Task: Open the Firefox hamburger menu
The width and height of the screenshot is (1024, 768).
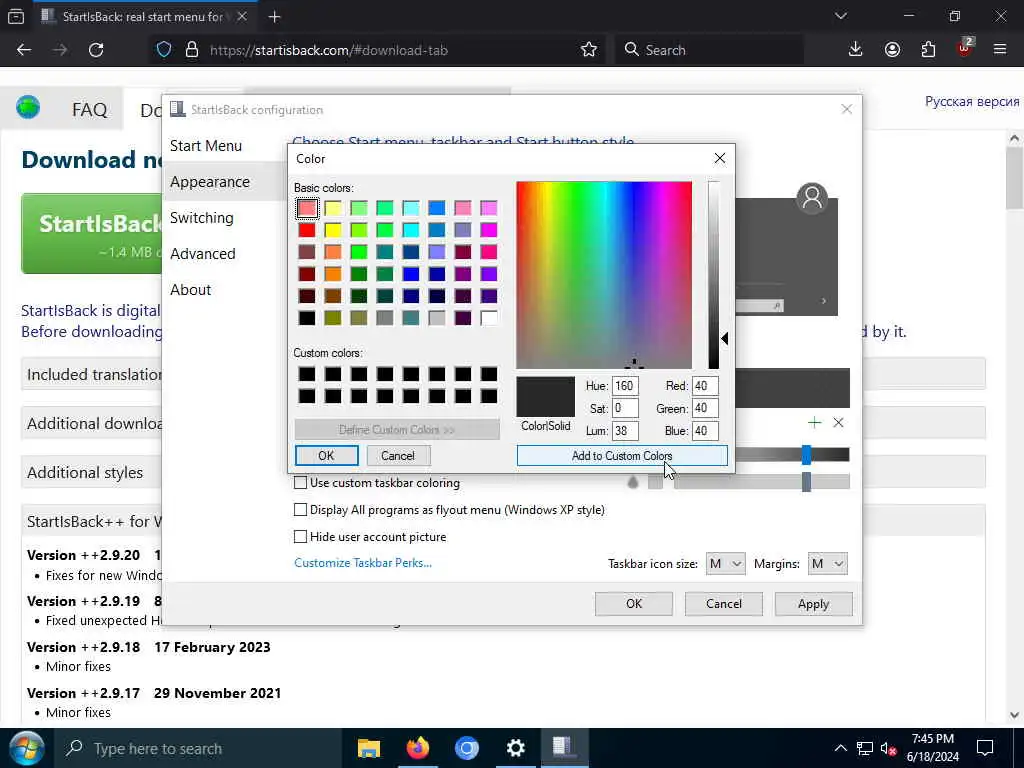Action: [1000, 50]
